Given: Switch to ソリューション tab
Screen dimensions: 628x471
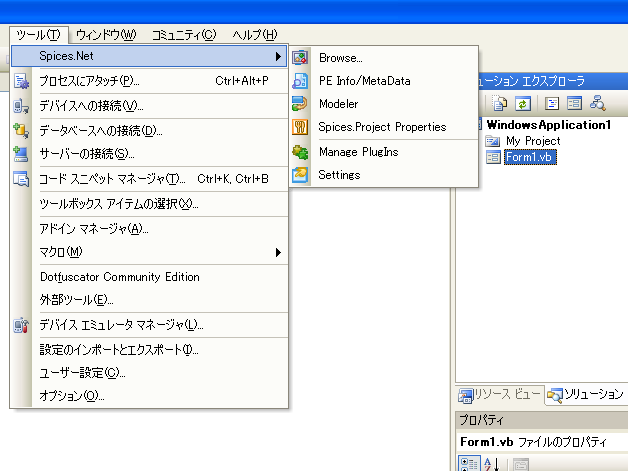Looking at the screenshot, I should [586, 395].
